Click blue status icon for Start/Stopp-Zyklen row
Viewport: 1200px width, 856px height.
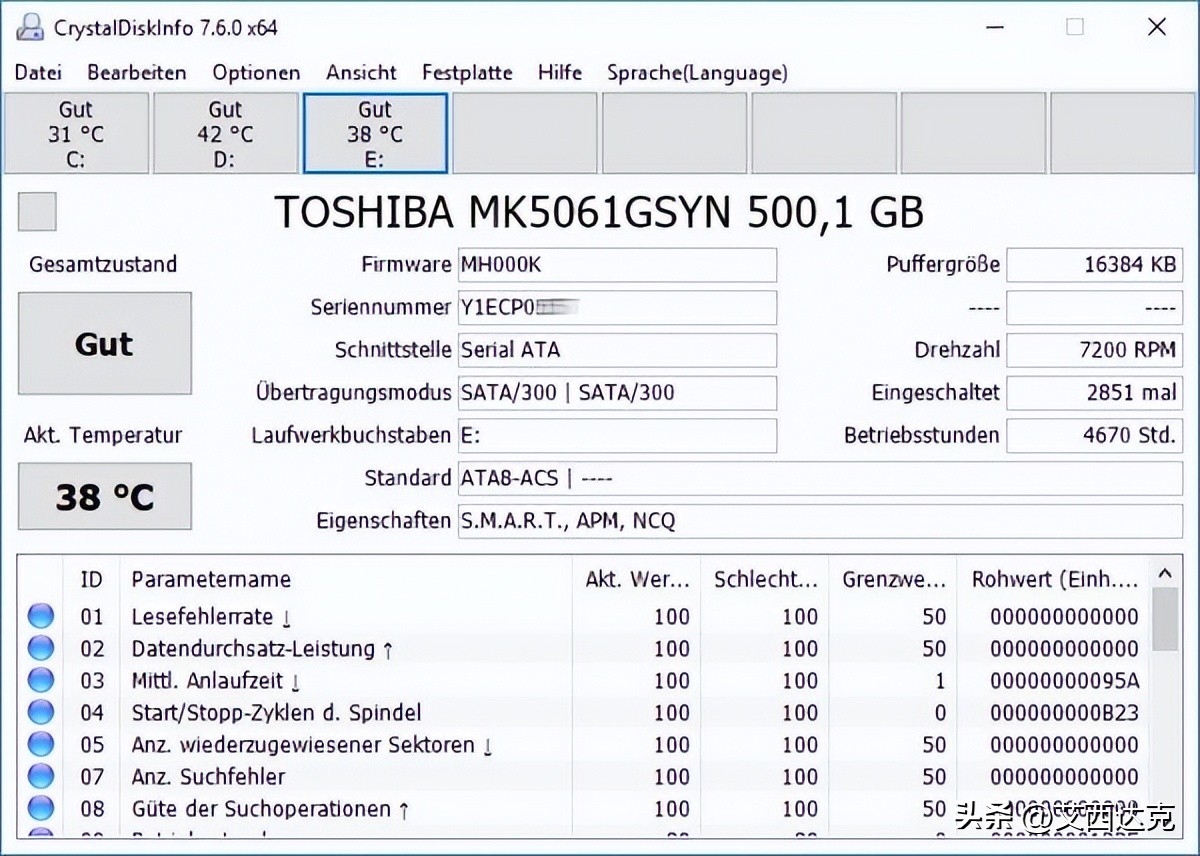pyautogui.click(x=41, y=713)
